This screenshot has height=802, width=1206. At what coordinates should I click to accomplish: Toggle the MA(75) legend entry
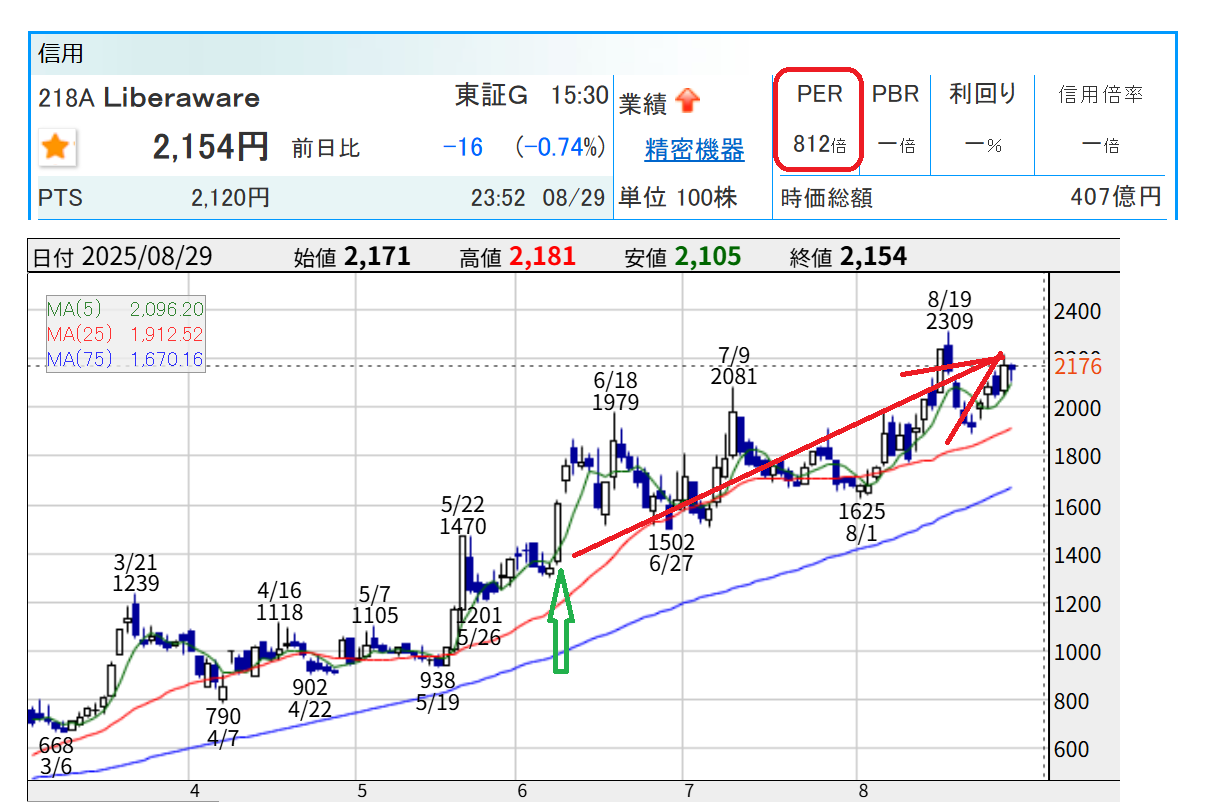click(125, 359)
